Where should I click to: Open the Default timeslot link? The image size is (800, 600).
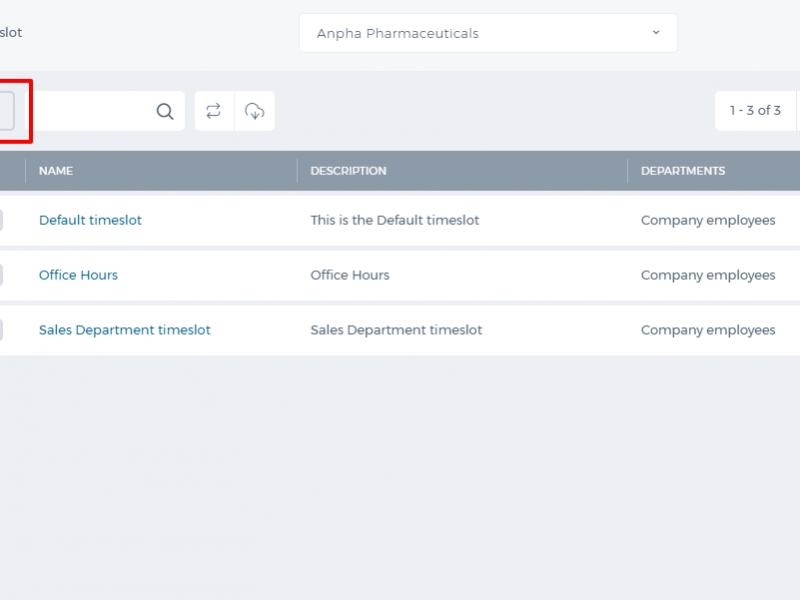click(90, 220)
